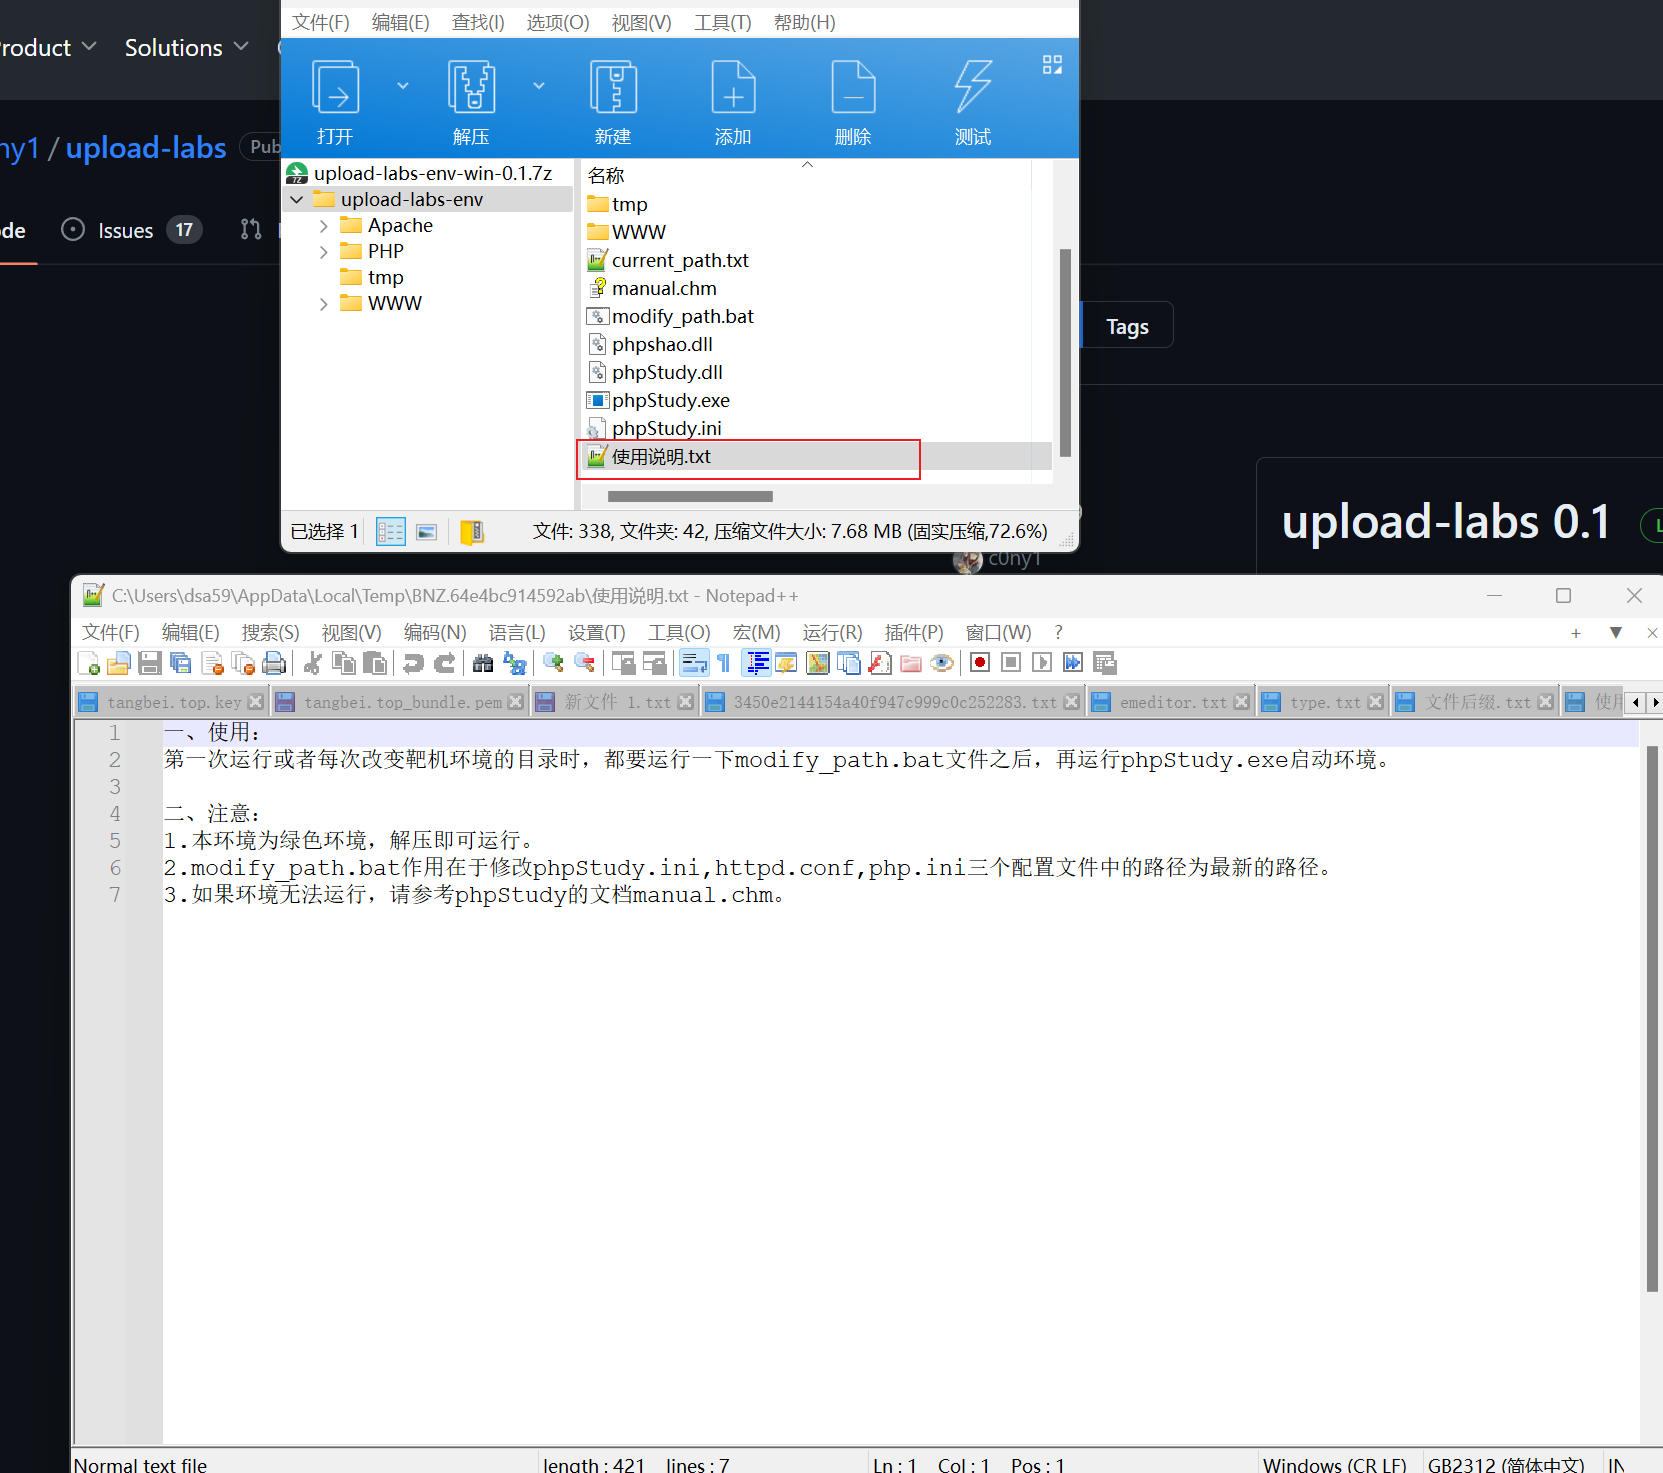The height and width of the screenshot is (1473, 1663).
Task: Switch to tangbei.top.key tab in Notepad++
Action: 171,702
